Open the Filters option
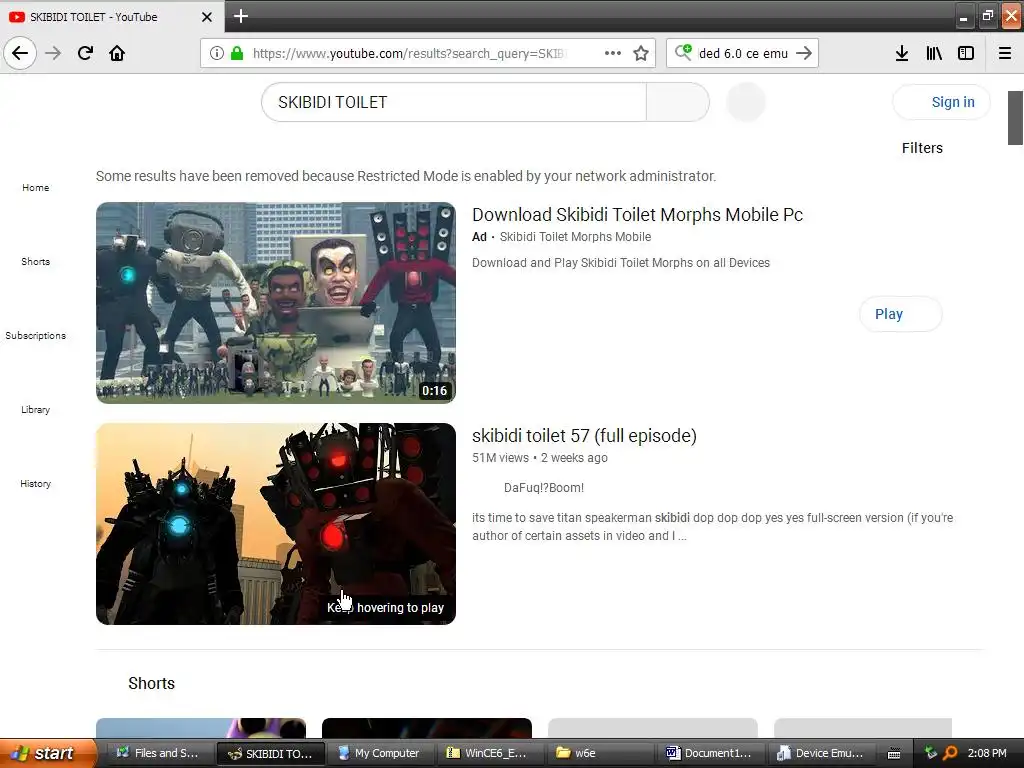 922,148
